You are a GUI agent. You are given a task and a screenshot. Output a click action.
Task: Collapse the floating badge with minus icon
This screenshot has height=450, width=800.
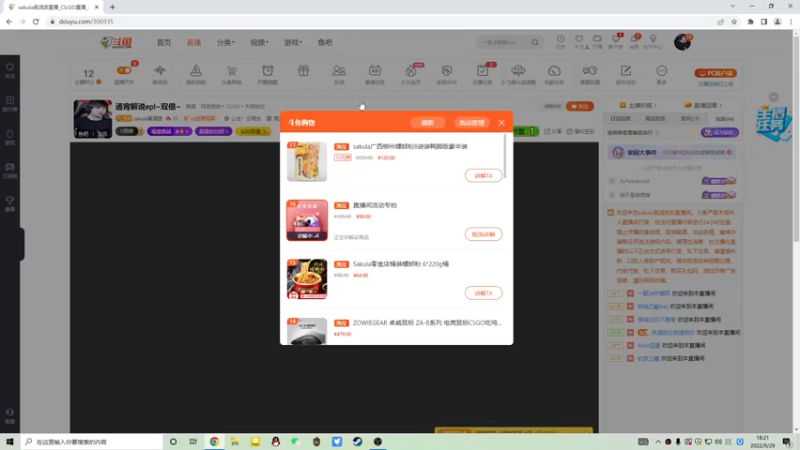pos(773,97)
